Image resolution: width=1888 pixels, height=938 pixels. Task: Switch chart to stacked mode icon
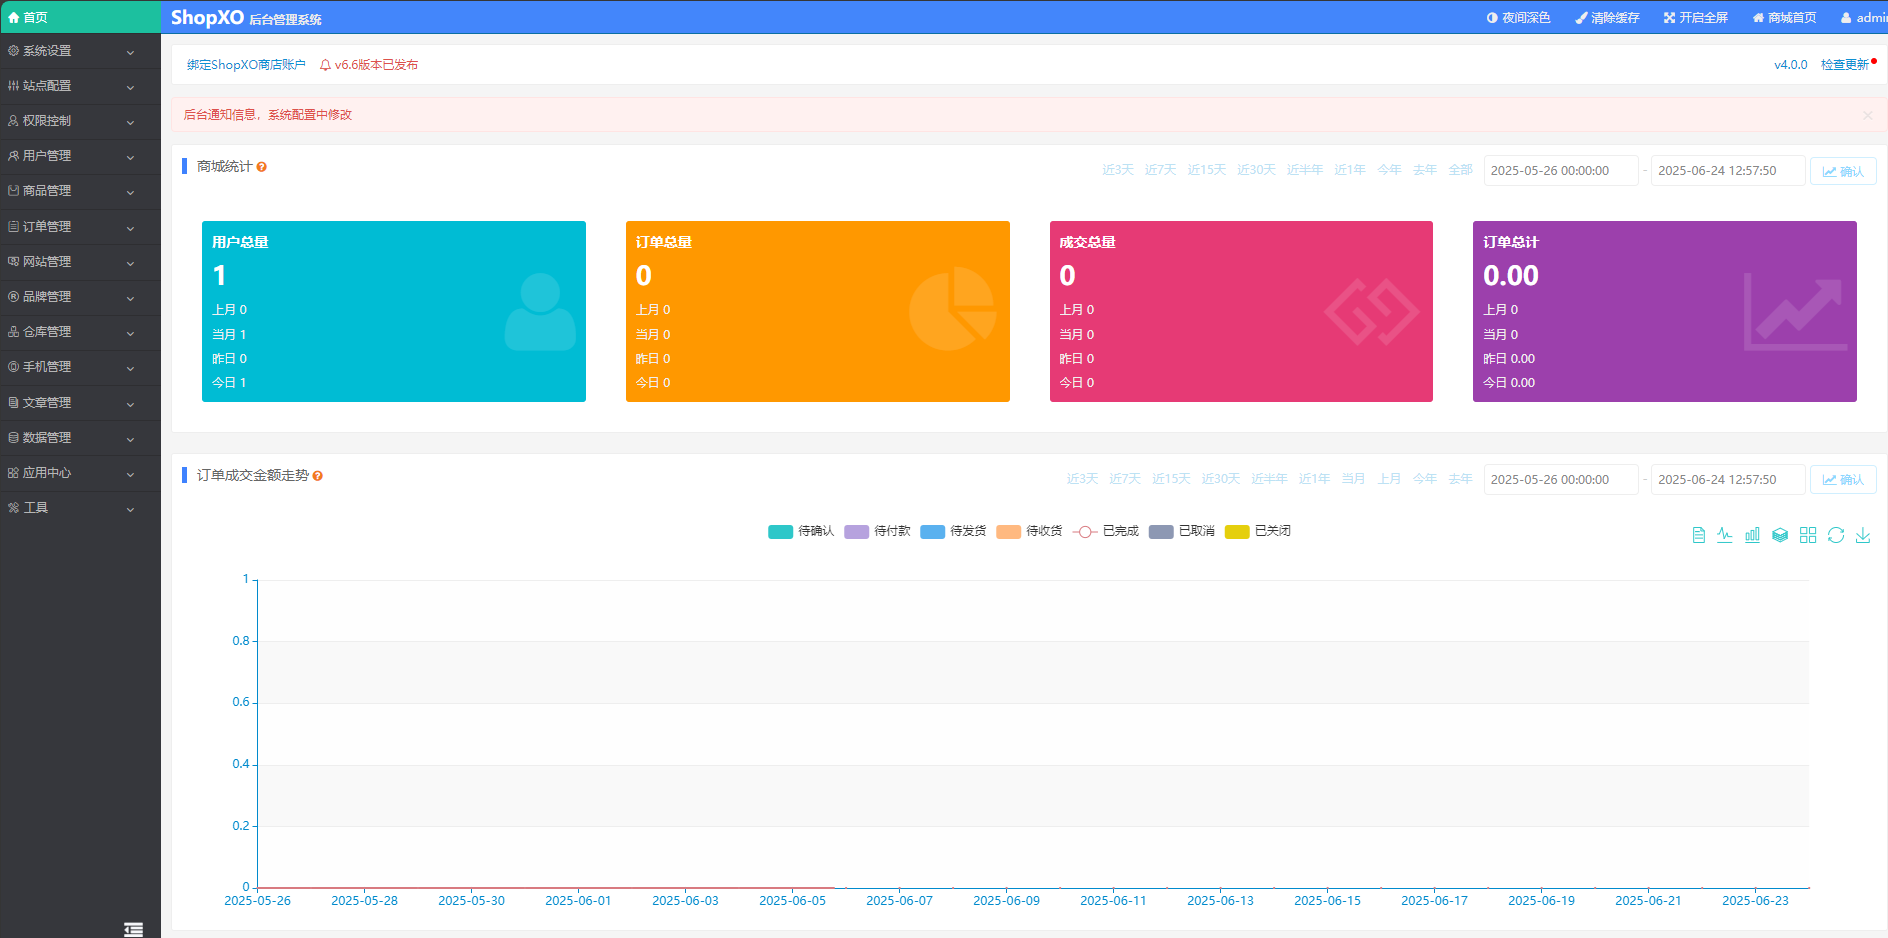pyautogui.click(x=1780, y=535)
